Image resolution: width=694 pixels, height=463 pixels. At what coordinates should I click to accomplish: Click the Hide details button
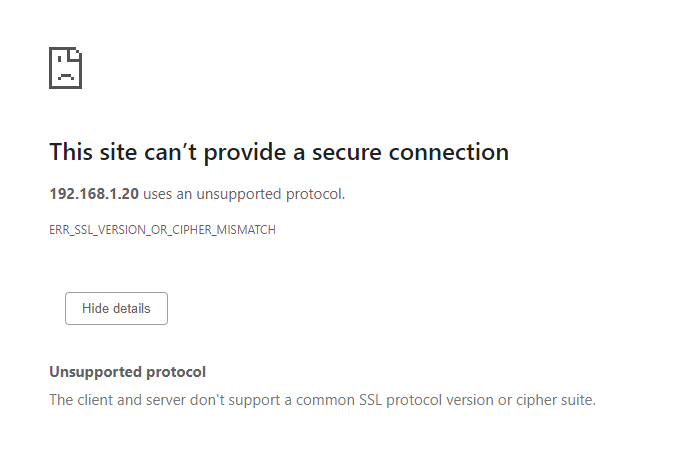[116, 309]
